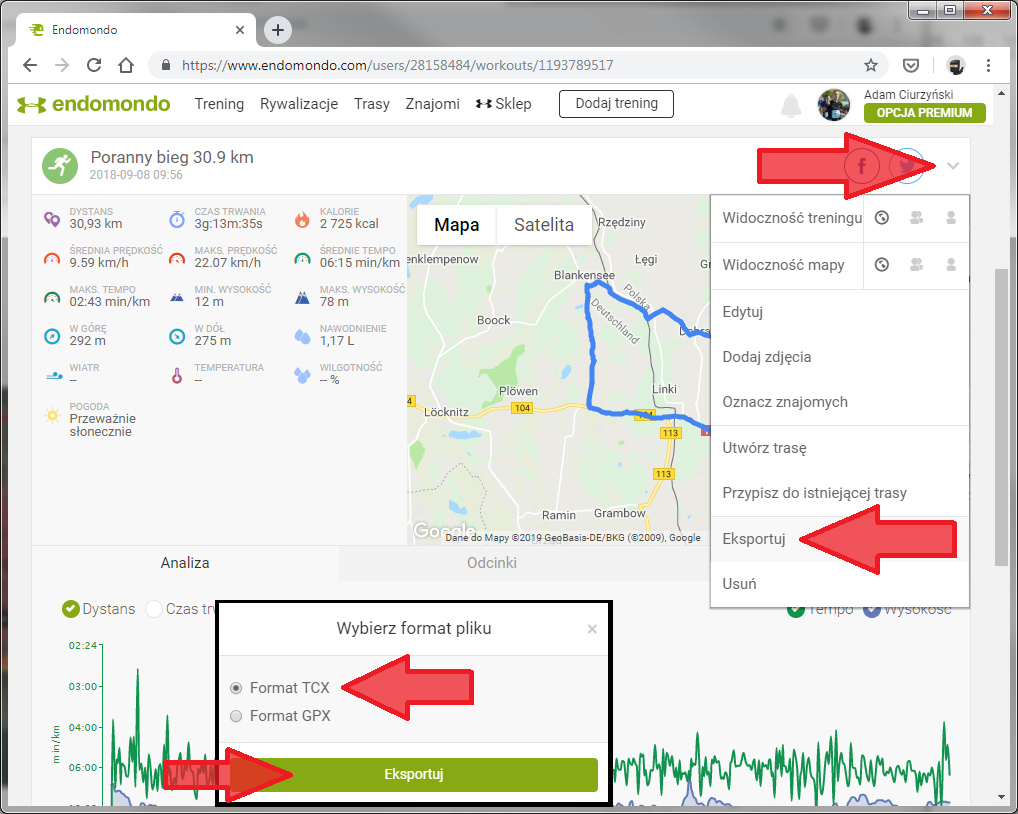Viewport: 1018px width, 814px height.
Task: Open the browser three-dot menu
Action: click(989, 65)
